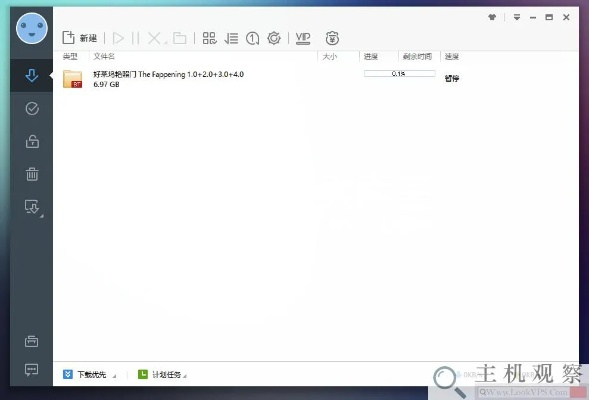
Task: Sort by the 大小 column header
Action: 330,56
